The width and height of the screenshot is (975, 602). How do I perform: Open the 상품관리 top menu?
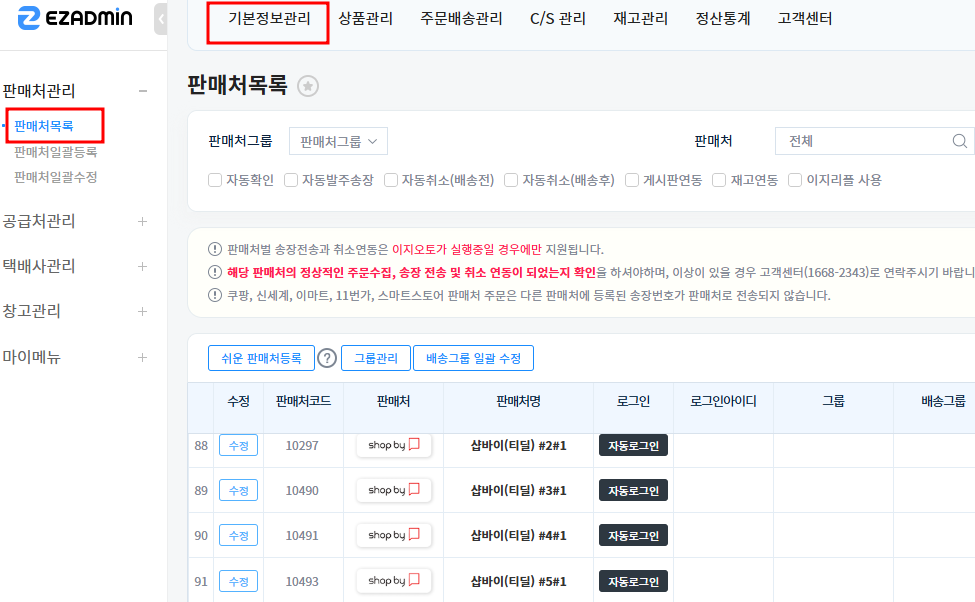(x=365, y=18)
